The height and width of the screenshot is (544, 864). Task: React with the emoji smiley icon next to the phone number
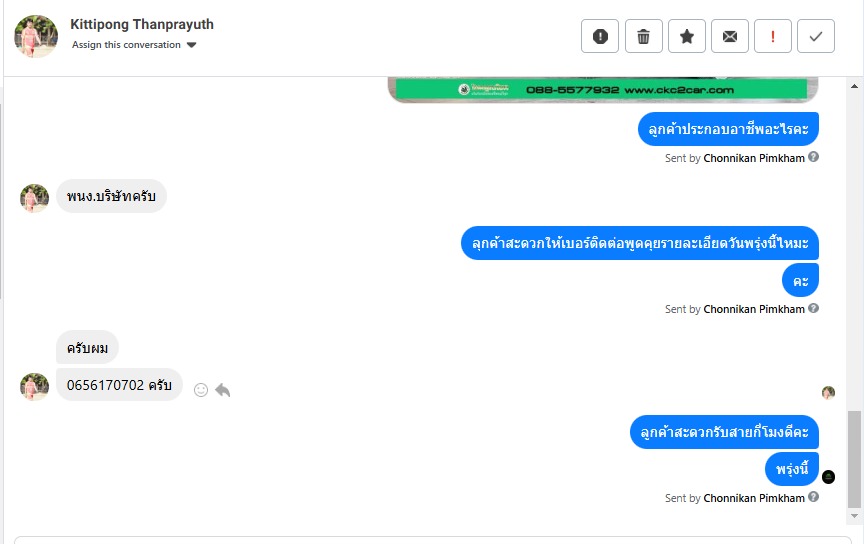201,390
